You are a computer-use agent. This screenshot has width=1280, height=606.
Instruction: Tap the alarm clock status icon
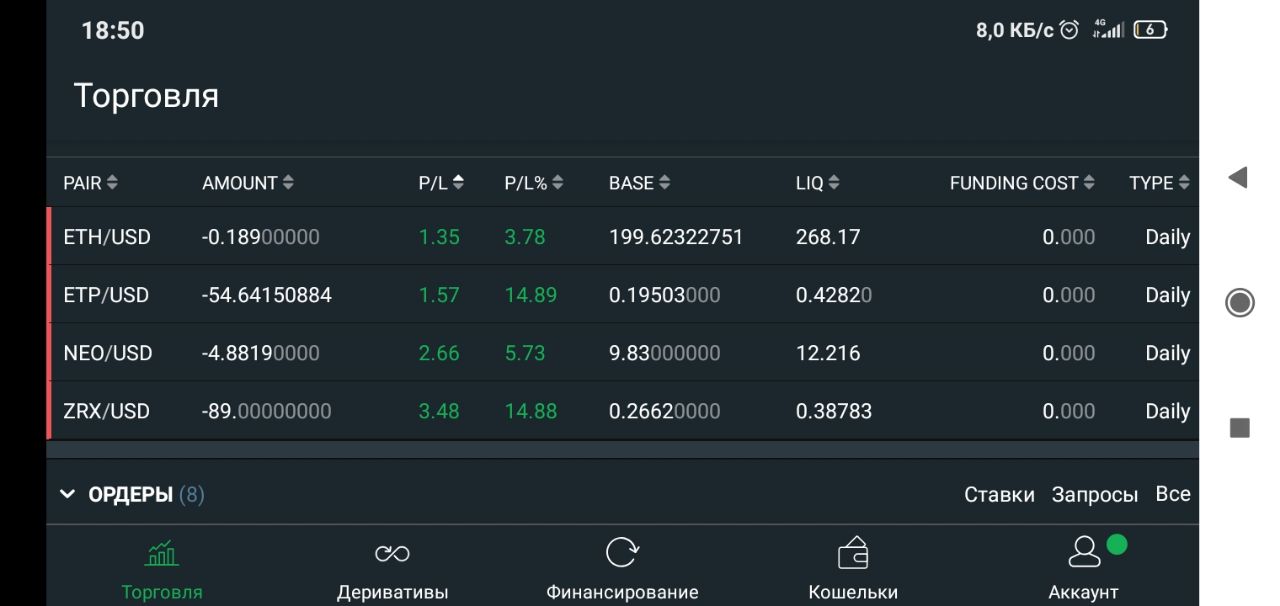tap(1071, 30)
